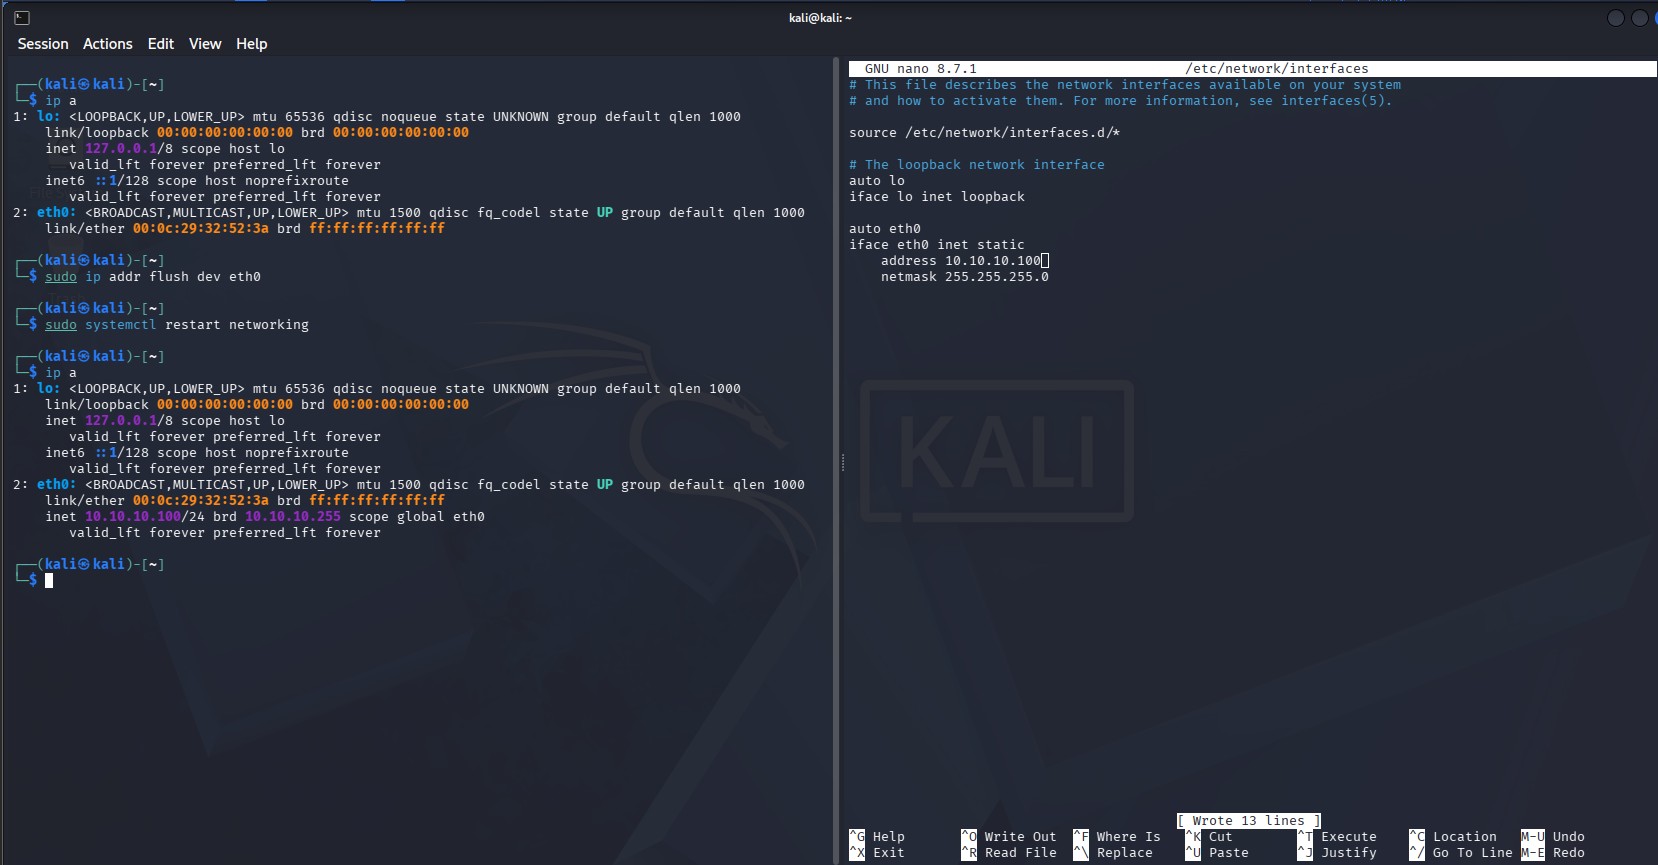Image resolution: width=1658 pixels, height=865 pixels.
Task: Click the left terminal's empty prompt line
Action: [420, 580]
